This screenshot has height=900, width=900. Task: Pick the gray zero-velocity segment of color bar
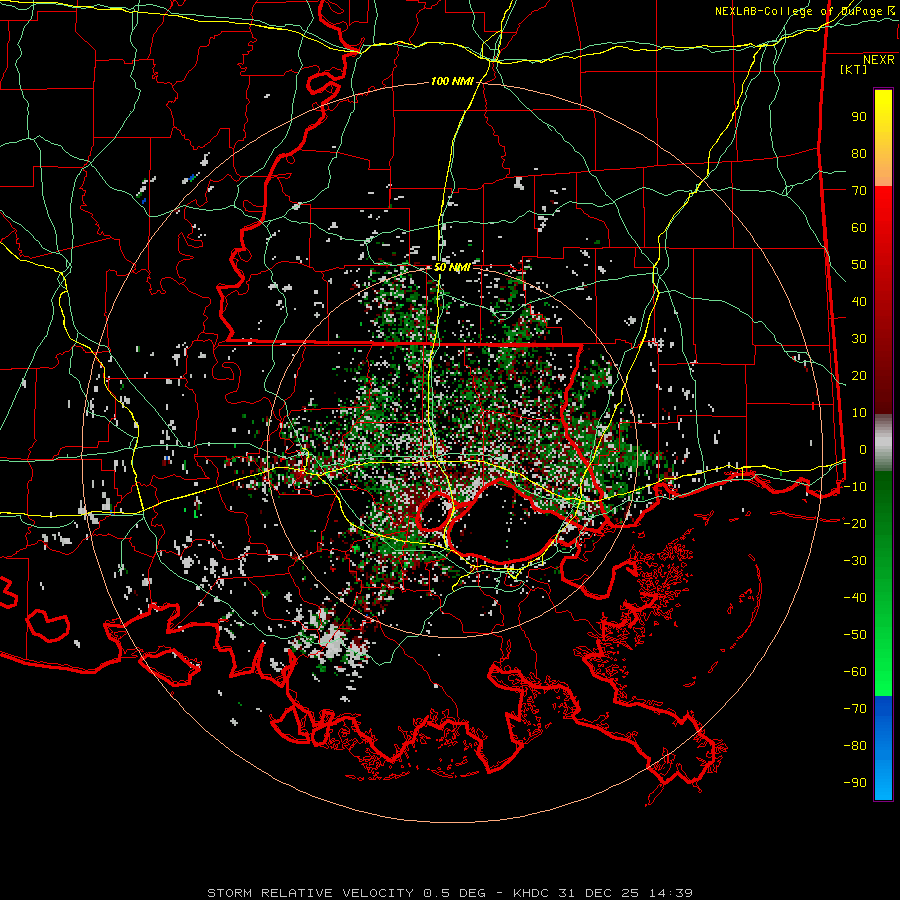(x=883, y=443)
